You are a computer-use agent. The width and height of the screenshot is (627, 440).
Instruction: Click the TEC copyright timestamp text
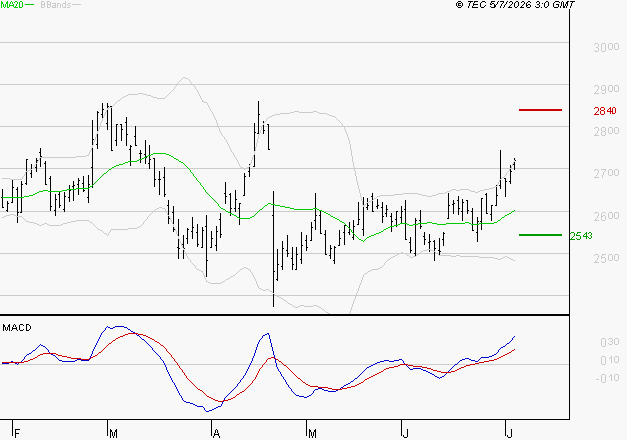click(x=515, y=4)
